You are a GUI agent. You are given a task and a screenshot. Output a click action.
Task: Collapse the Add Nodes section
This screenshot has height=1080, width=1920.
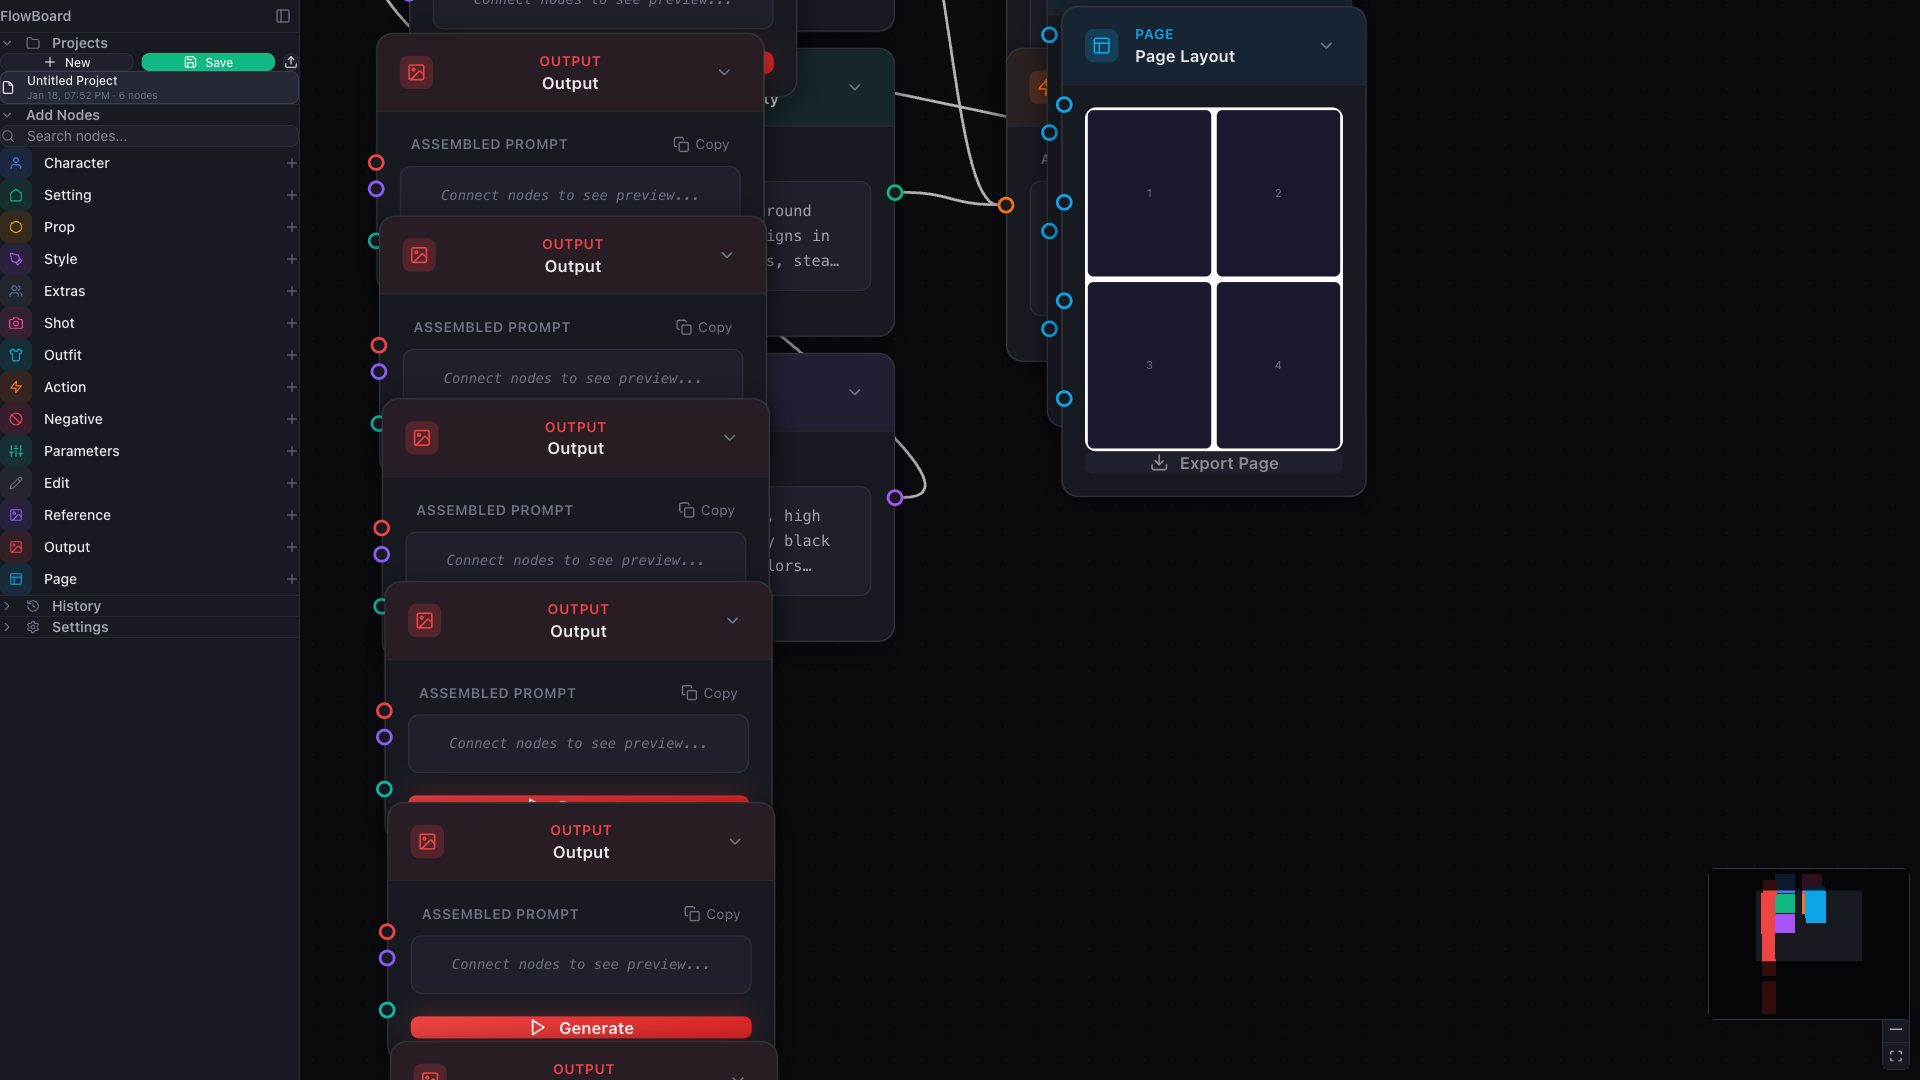click(x=7, y=115)
